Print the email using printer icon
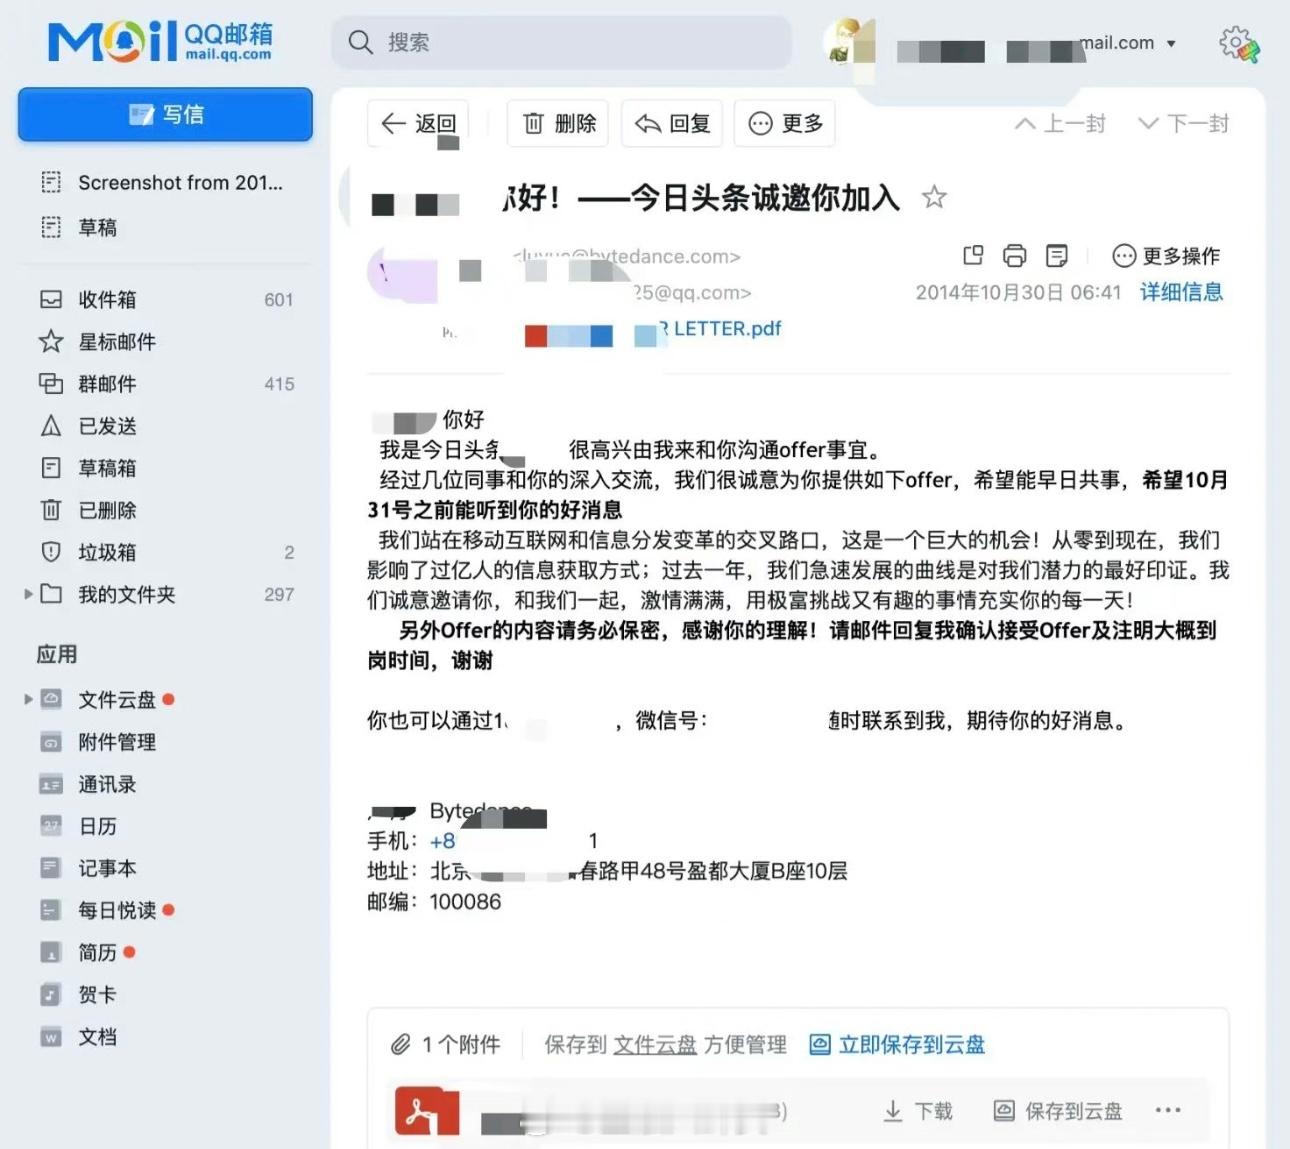The width and height of the screenshot is (1290, 1149). point(1014,256)
